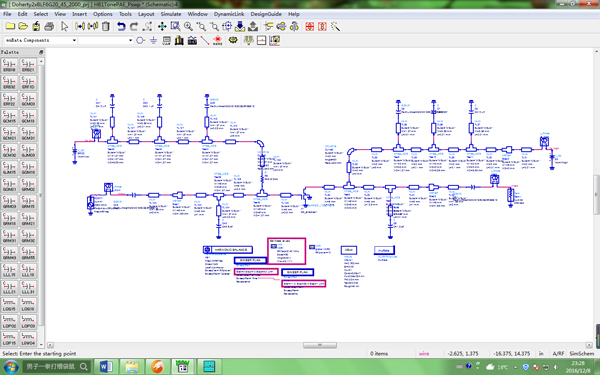
Task: Open the DynamicLink menu
Action: 229,14
